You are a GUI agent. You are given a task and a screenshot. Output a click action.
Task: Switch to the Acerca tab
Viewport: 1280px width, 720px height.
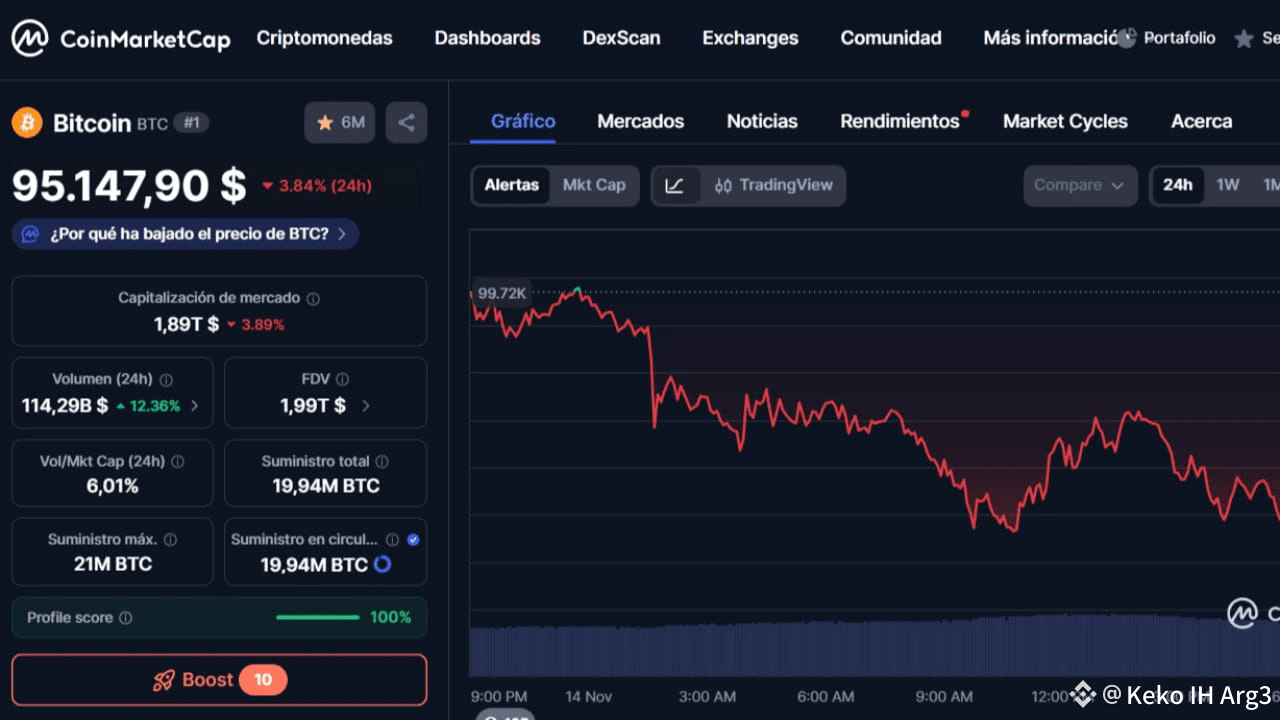[1201, 121]
